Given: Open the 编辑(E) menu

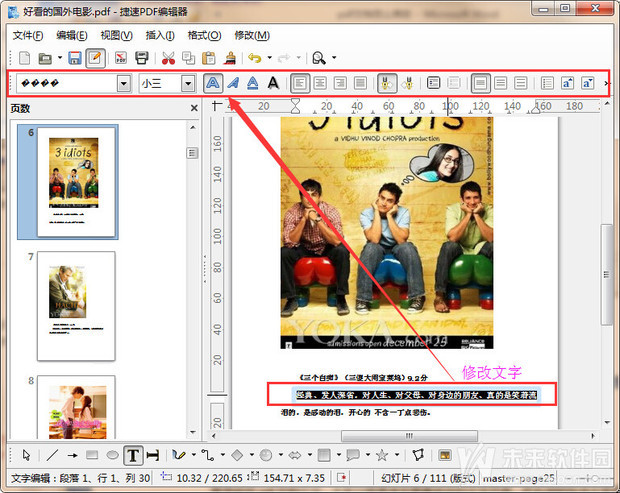Looking at the screenshot, I should point(72,36).
